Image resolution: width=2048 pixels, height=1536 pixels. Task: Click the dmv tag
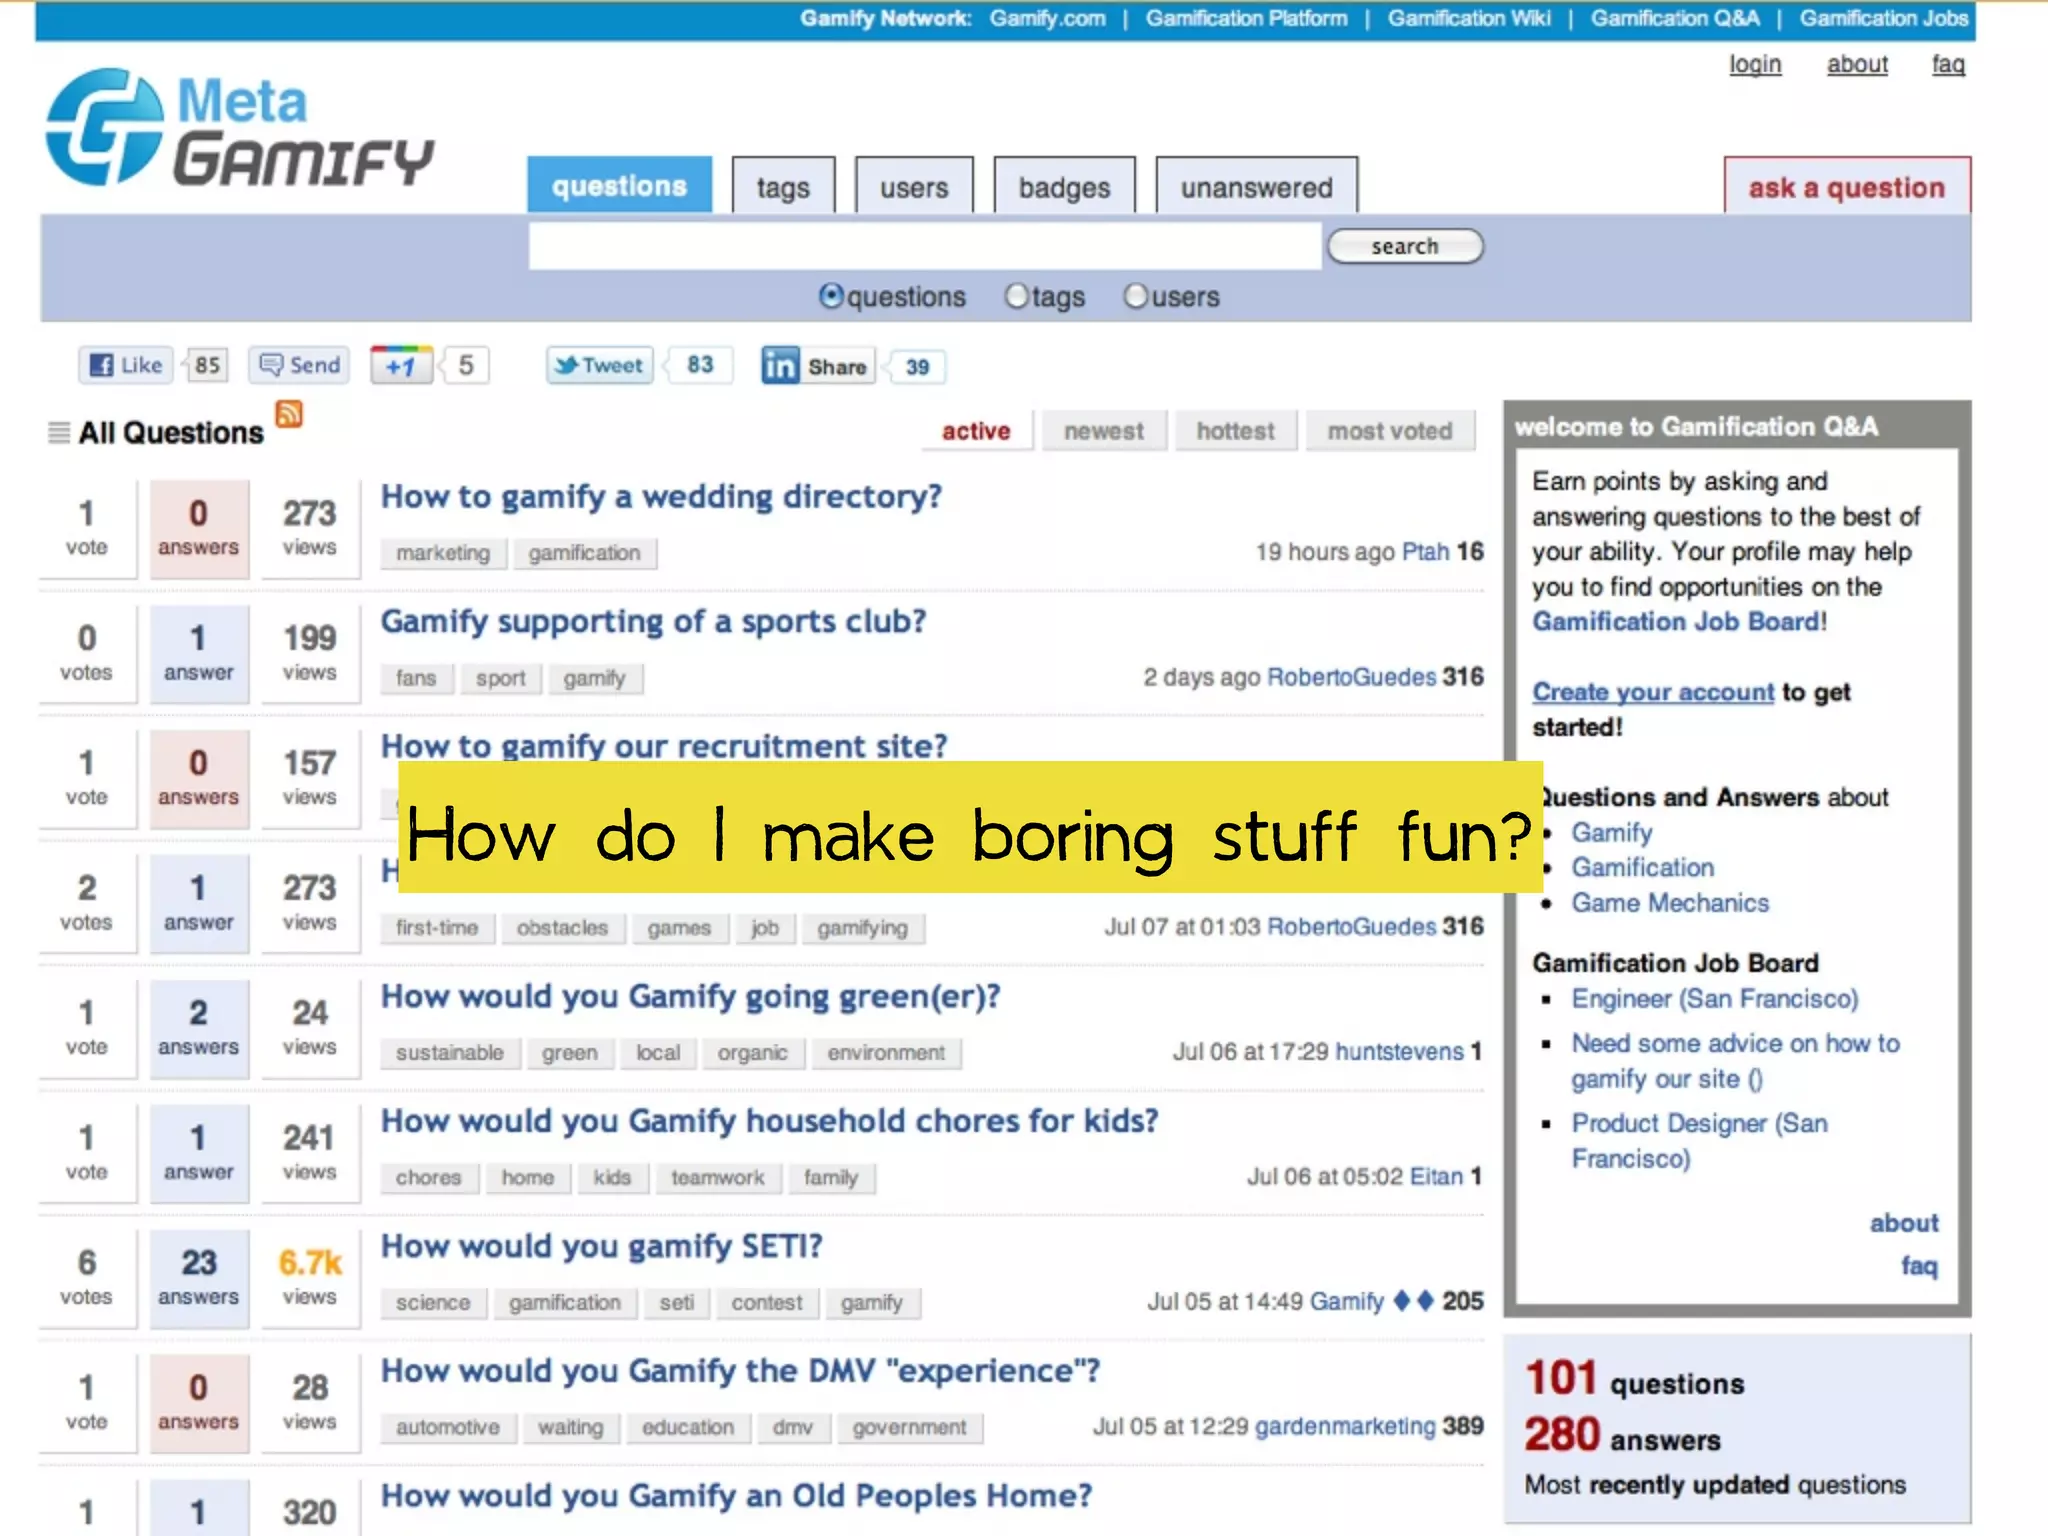(x=793, y=1427)
